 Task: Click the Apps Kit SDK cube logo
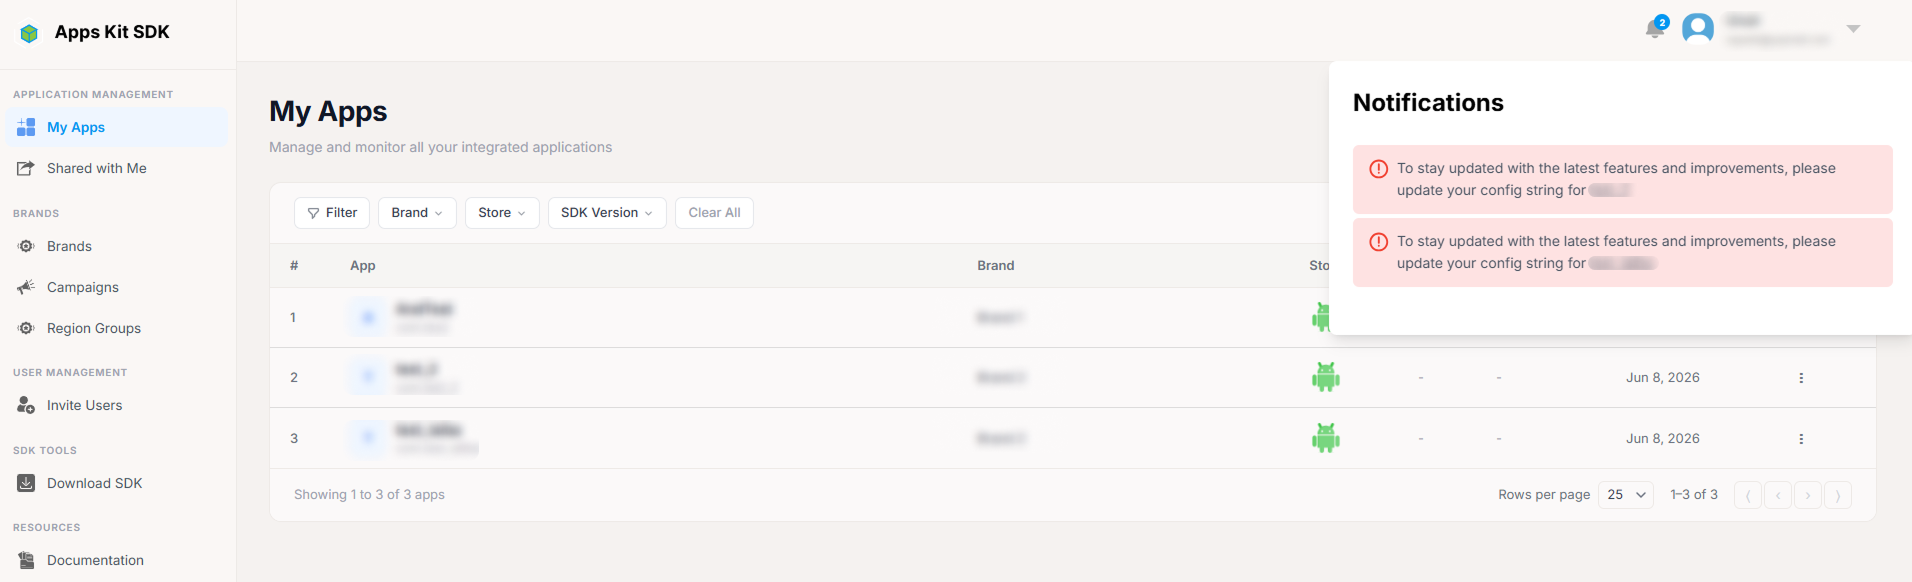pos(29,33)
